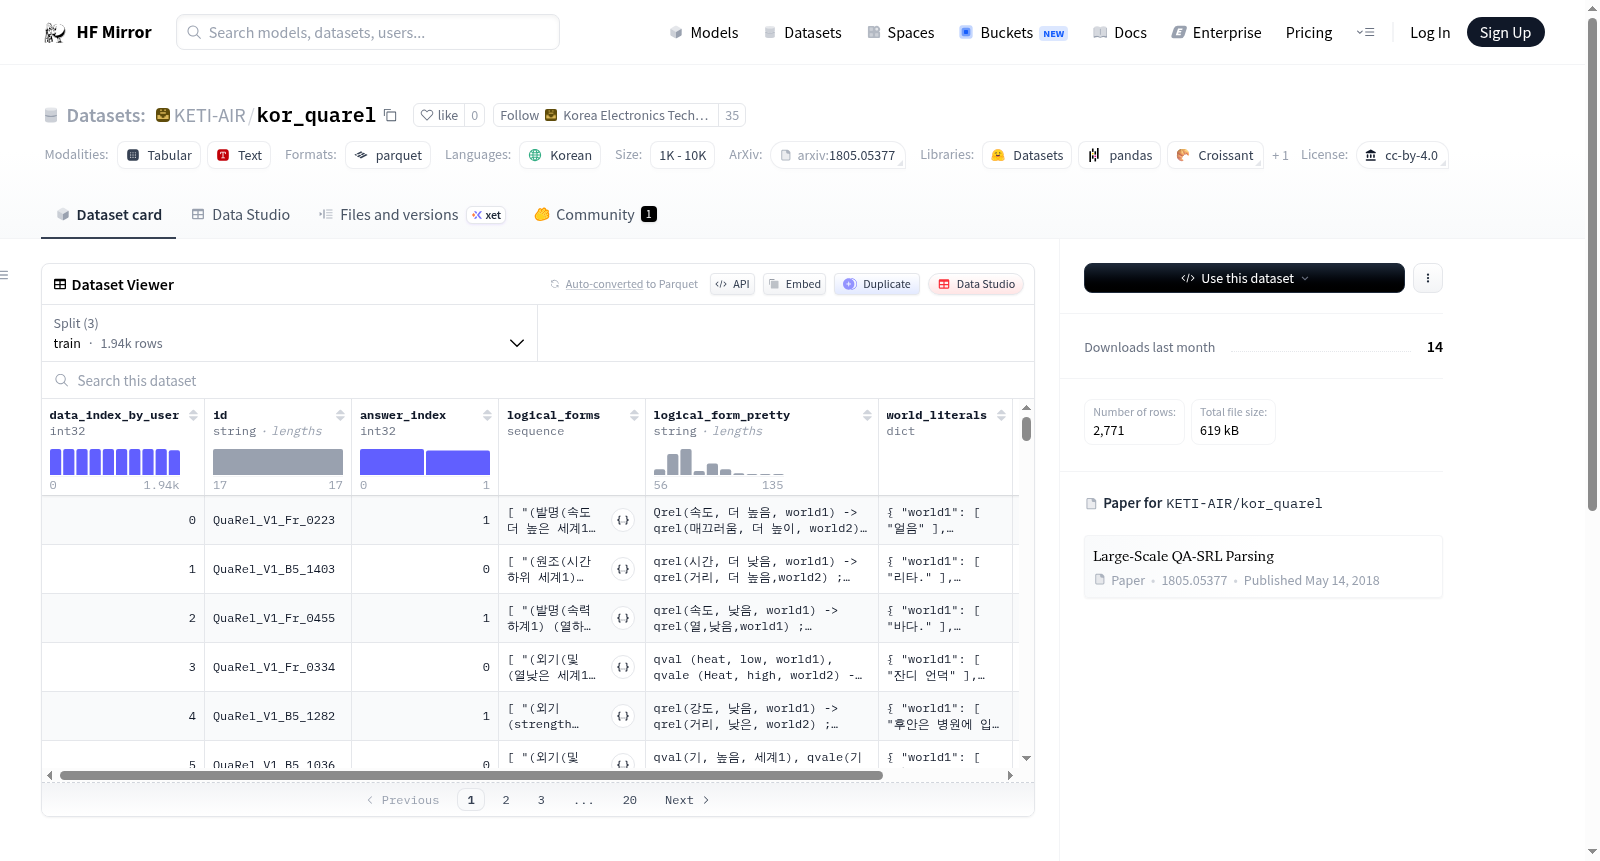Click the cc-by-4.0 license tag
This screenshot has height=861, width=1600.
pos(1402,155)
